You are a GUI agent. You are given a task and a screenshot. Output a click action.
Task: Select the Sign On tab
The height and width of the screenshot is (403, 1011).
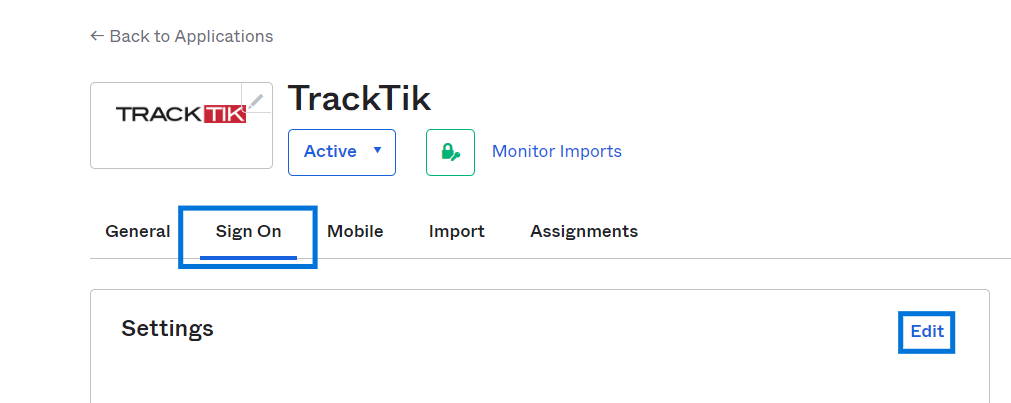[248, 231]
